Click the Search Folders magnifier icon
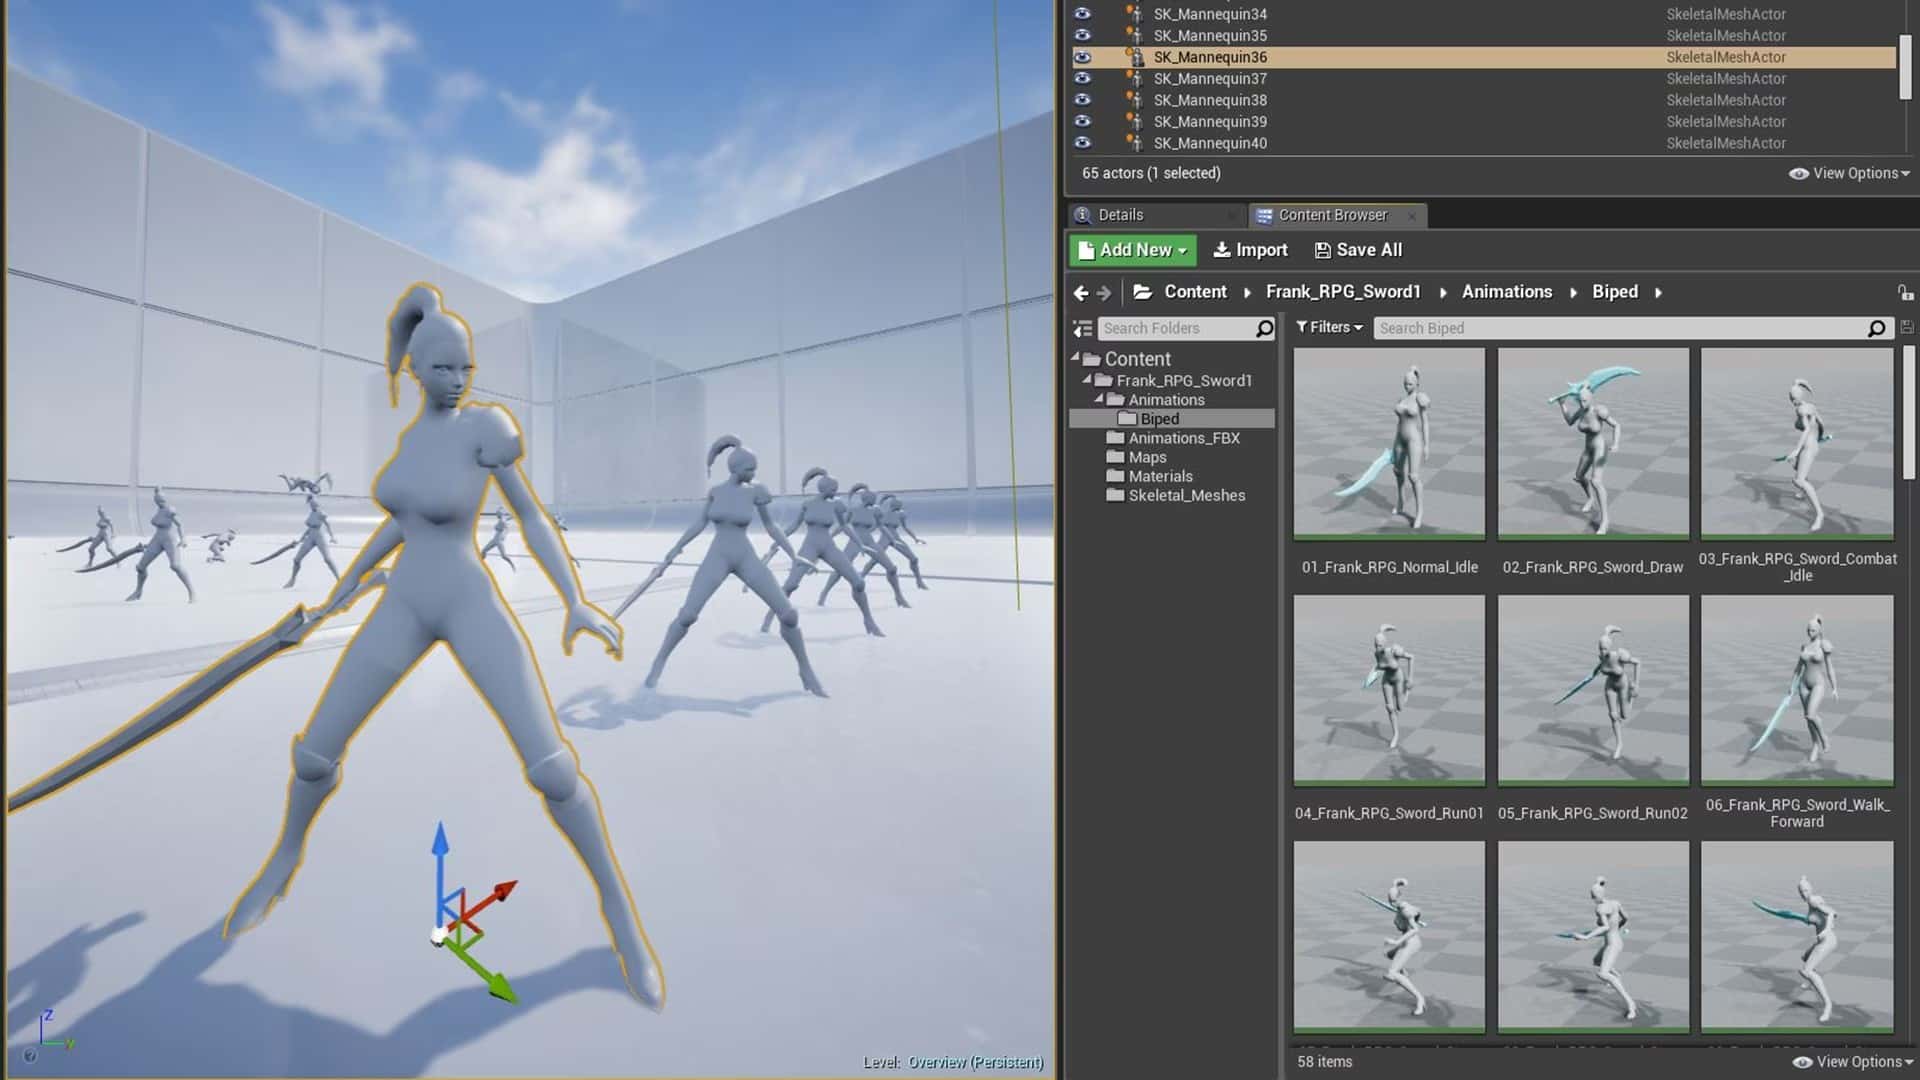Image resolution: width=1920 pixels, height=1080 pixels. pyautogui.click(x=1265, y=328)
